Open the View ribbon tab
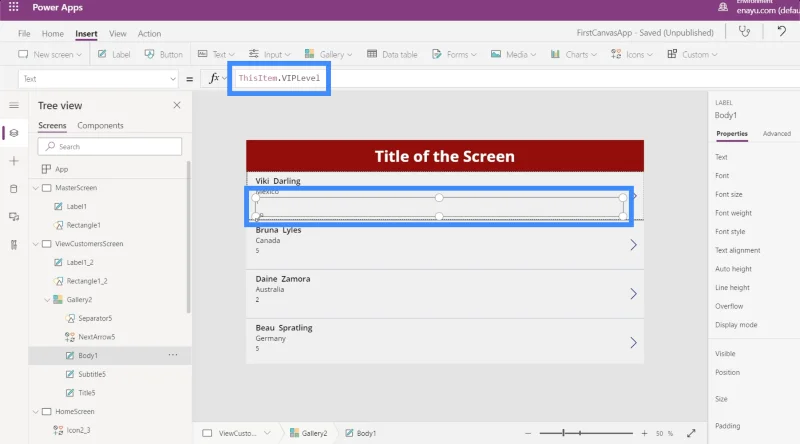The image size is (800, 444). coord(117,34)
